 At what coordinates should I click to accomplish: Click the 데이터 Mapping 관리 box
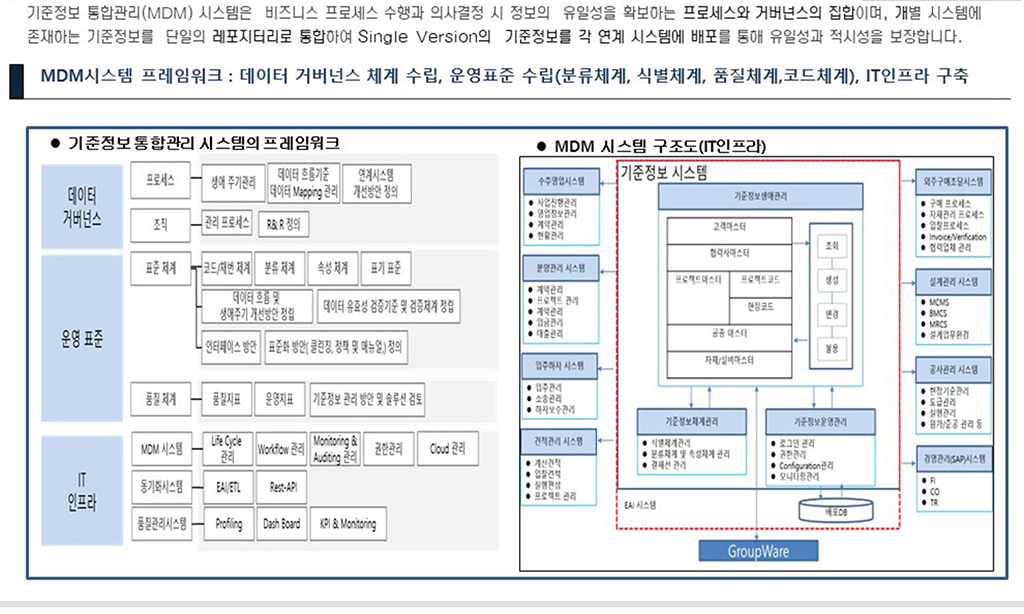click(x=304, y=184)
